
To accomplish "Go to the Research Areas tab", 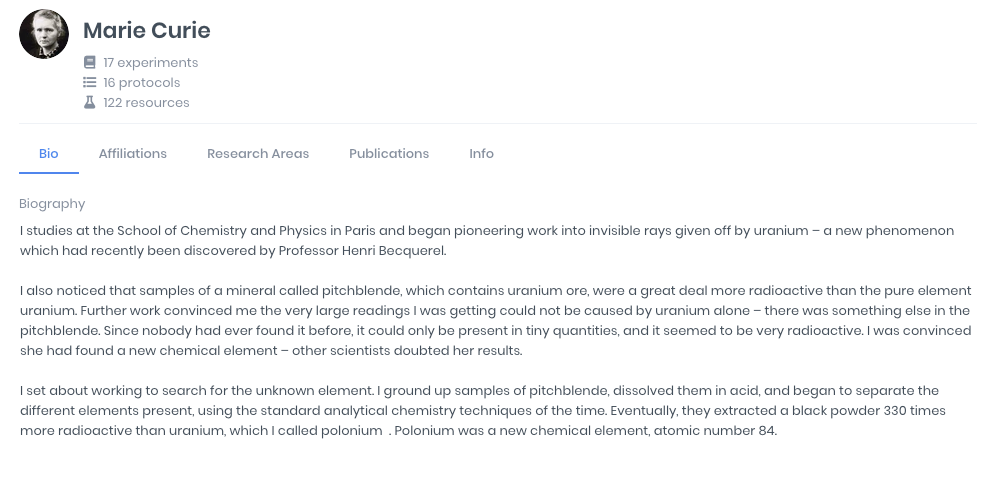I will 258,154.
